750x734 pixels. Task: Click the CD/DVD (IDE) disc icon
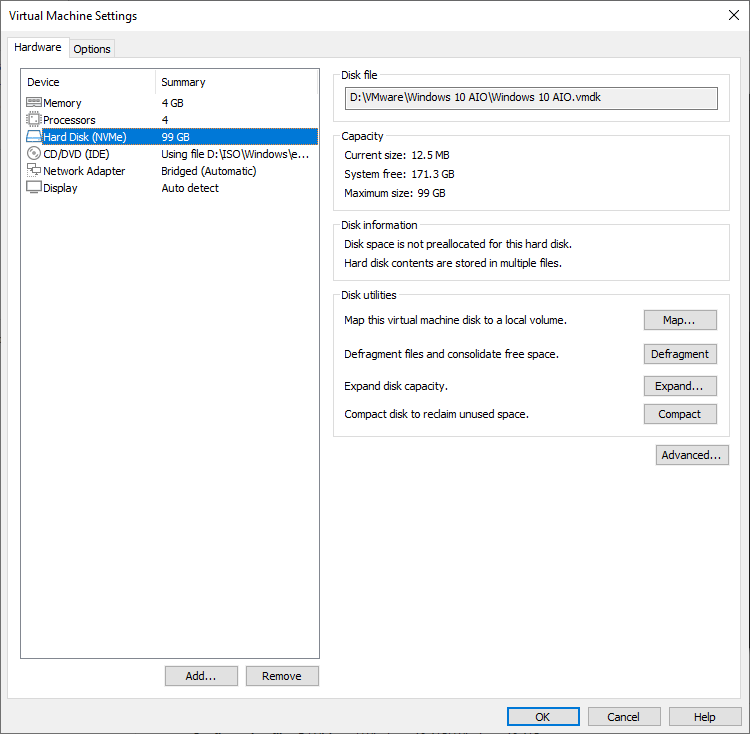click(x=34, y=154)
